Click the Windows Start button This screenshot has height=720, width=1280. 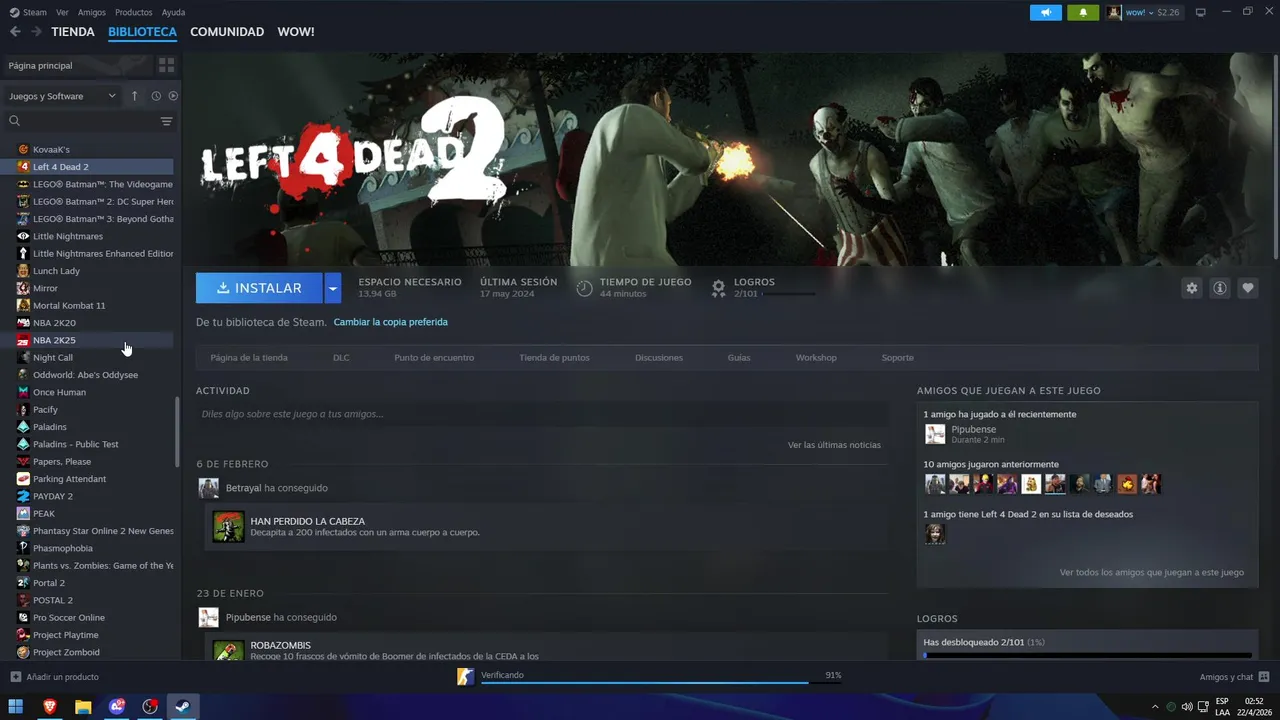16,707
